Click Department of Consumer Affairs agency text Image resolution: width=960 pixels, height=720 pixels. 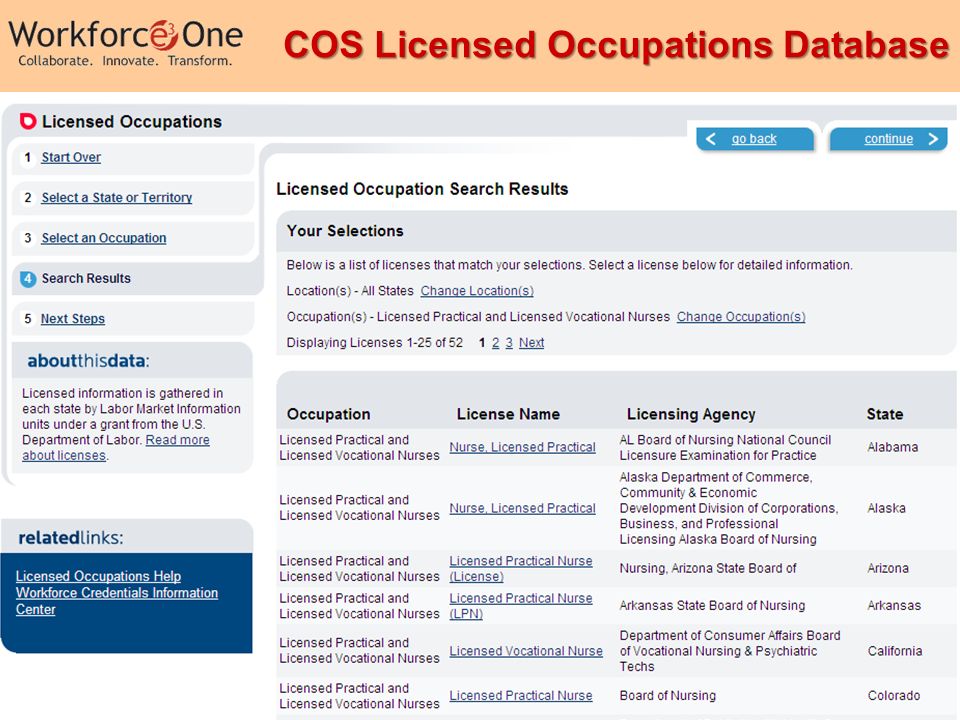coord(730,651)
